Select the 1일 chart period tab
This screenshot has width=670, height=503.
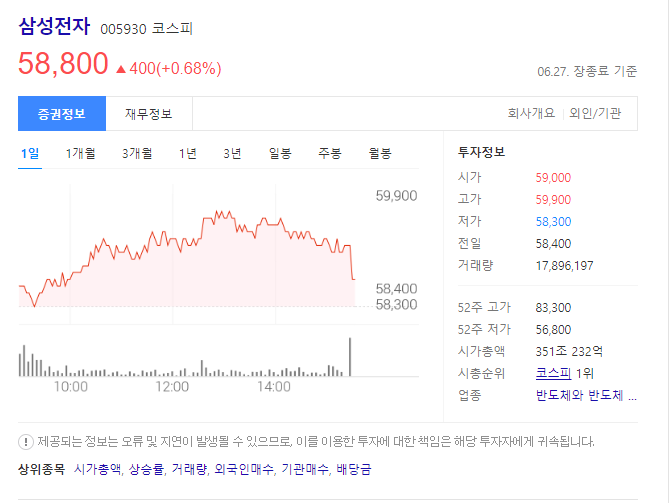(x=30, y=153)
